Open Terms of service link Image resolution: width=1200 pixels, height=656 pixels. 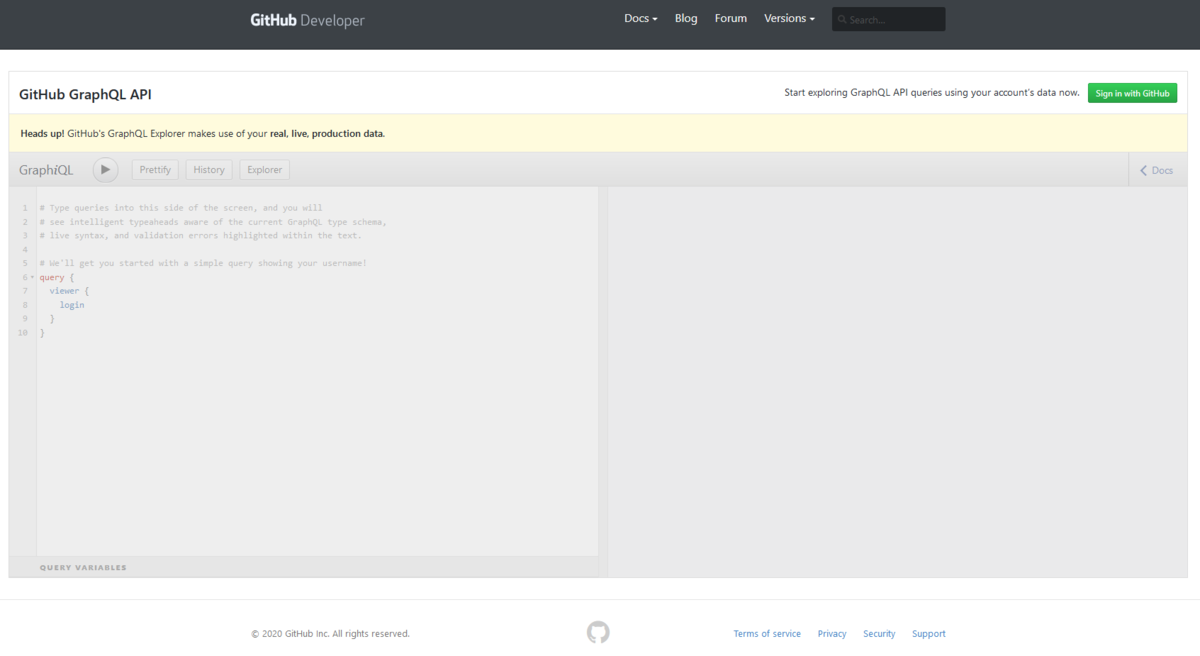tap(767, 634)
